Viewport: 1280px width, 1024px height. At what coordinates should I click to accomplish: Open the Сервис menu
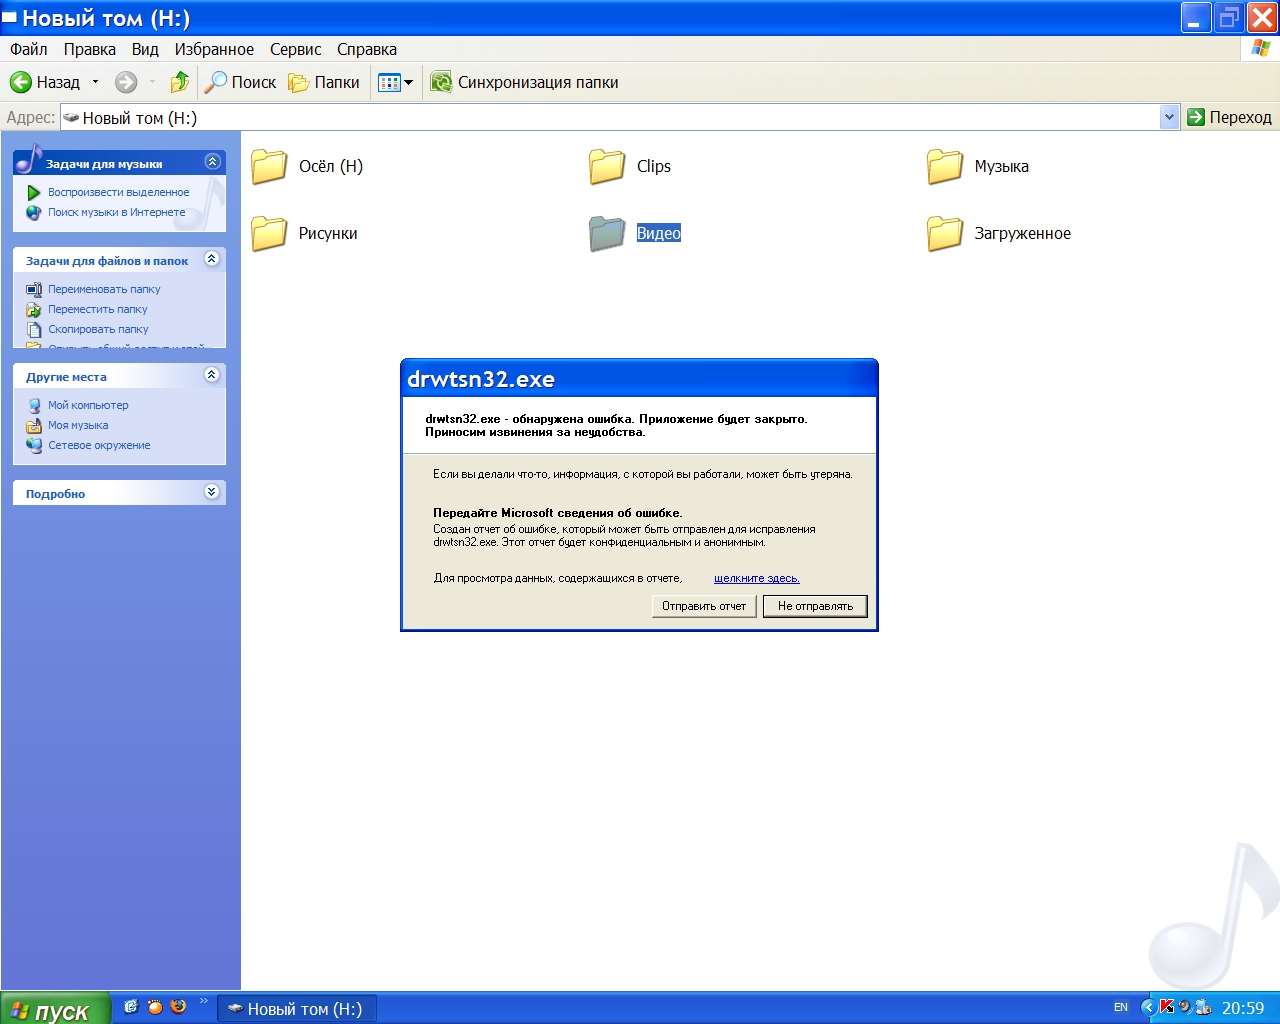tap(295, 49)
